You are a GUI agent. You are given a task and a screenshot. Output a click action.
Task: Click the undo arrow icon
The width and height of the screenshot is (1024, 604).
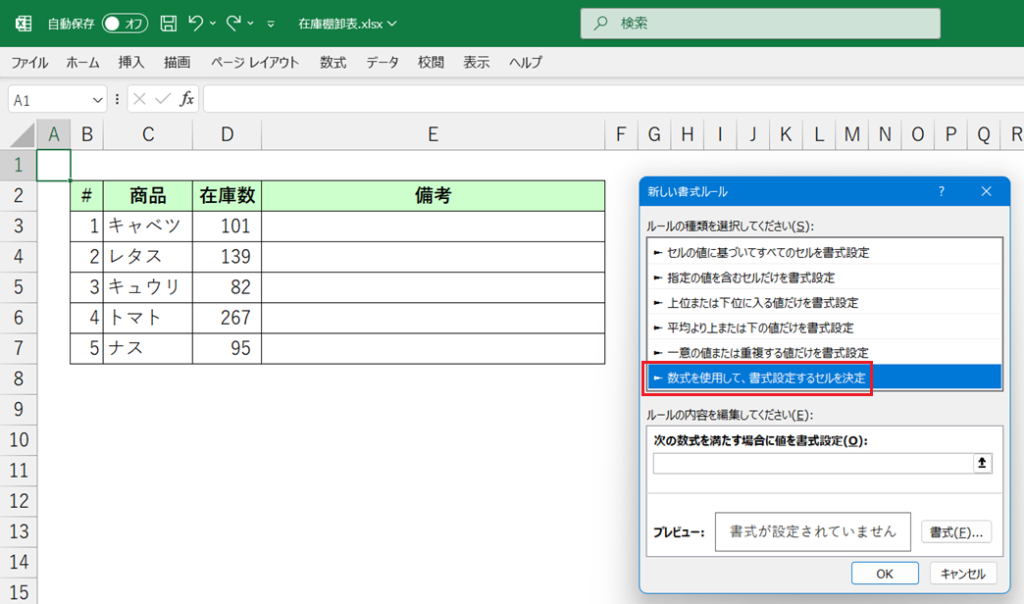pyautogui.click(x=195, y=24)
